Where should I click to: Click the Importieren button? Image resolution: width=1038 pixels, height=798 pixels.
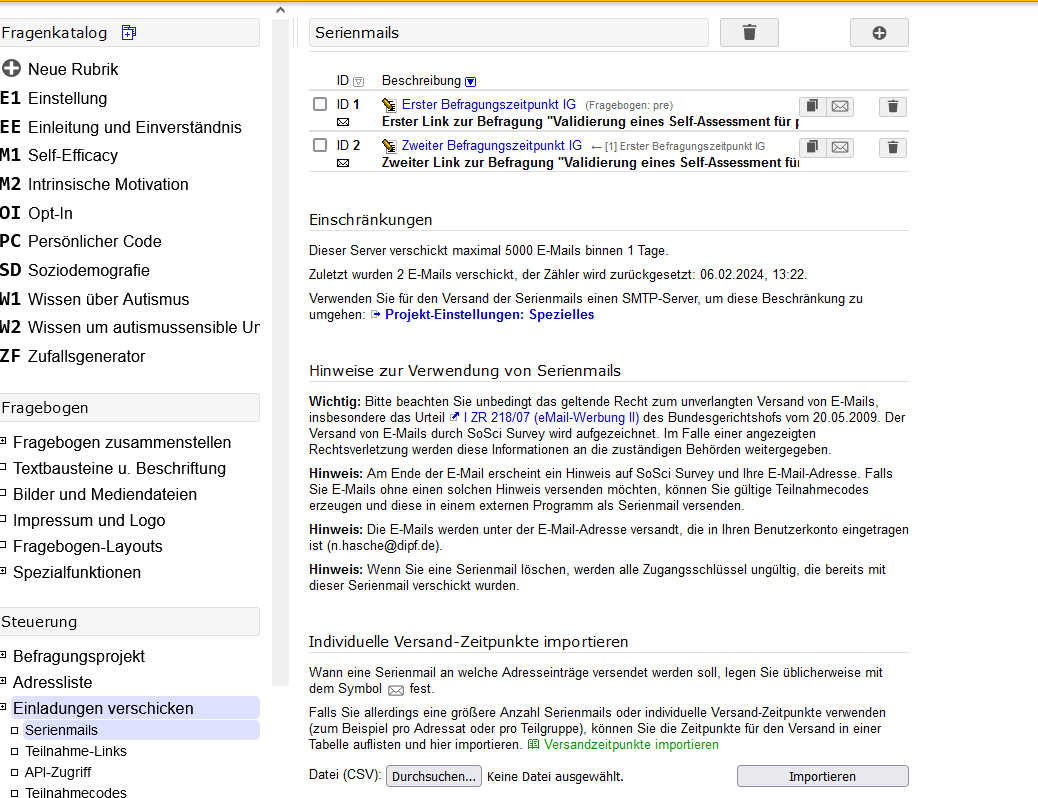(x=822, y=776)
